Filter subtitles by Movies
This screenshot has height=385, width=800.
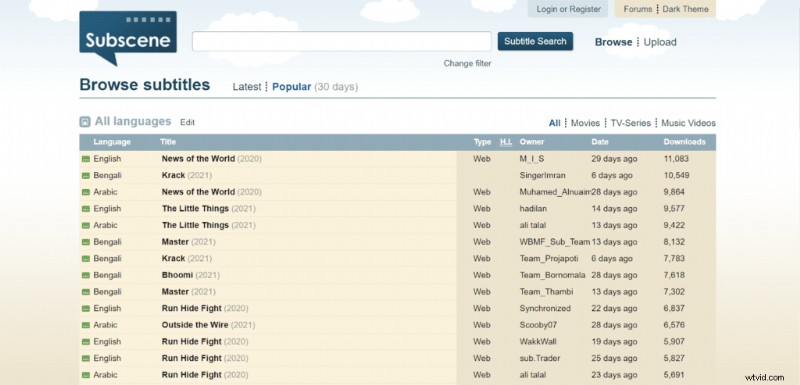click(x=585, y=123)
